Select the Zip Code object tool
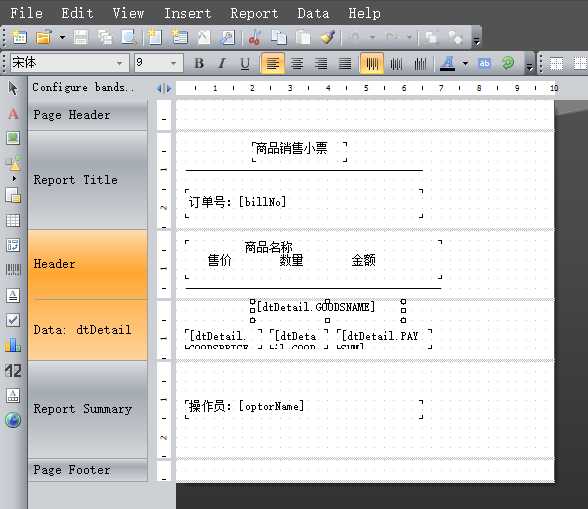 pos(13,371)
